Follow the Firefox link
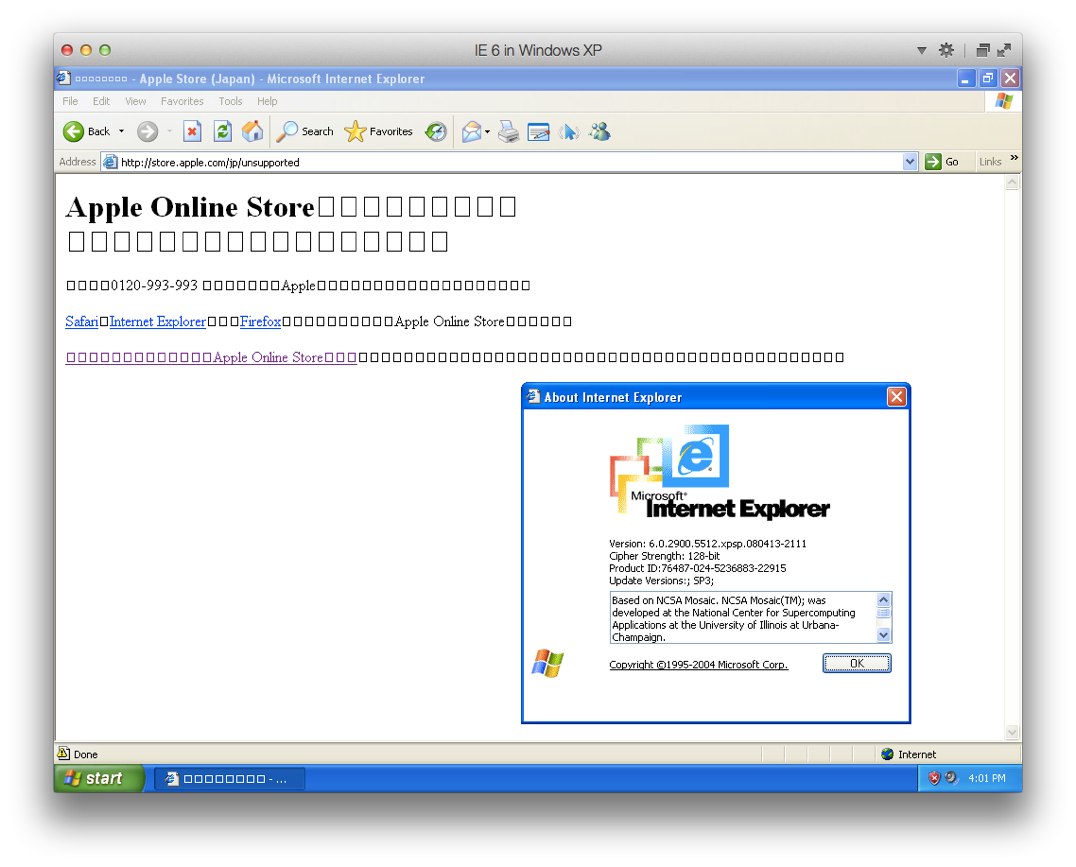Screen dimensions: 1076x867 click(260, 321)
